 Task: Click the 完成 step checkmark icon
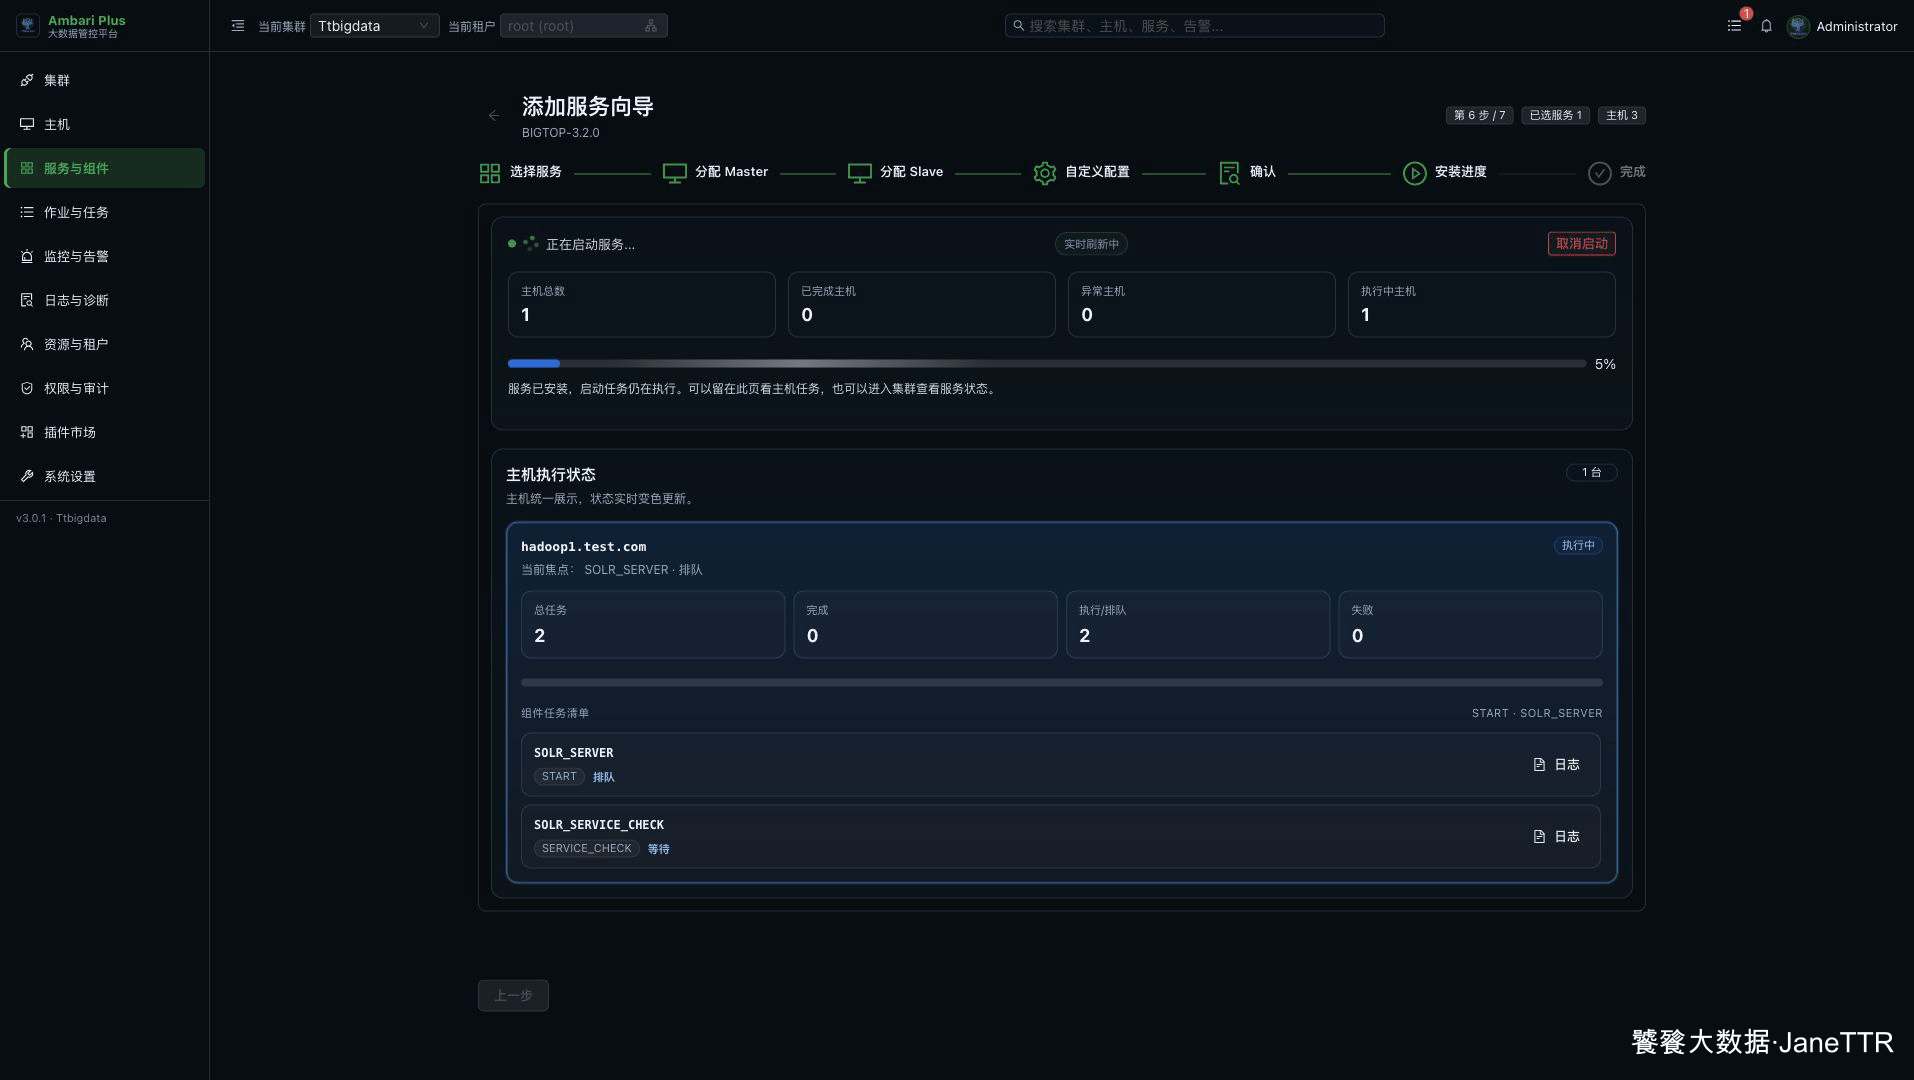(x=1600, y=173)
